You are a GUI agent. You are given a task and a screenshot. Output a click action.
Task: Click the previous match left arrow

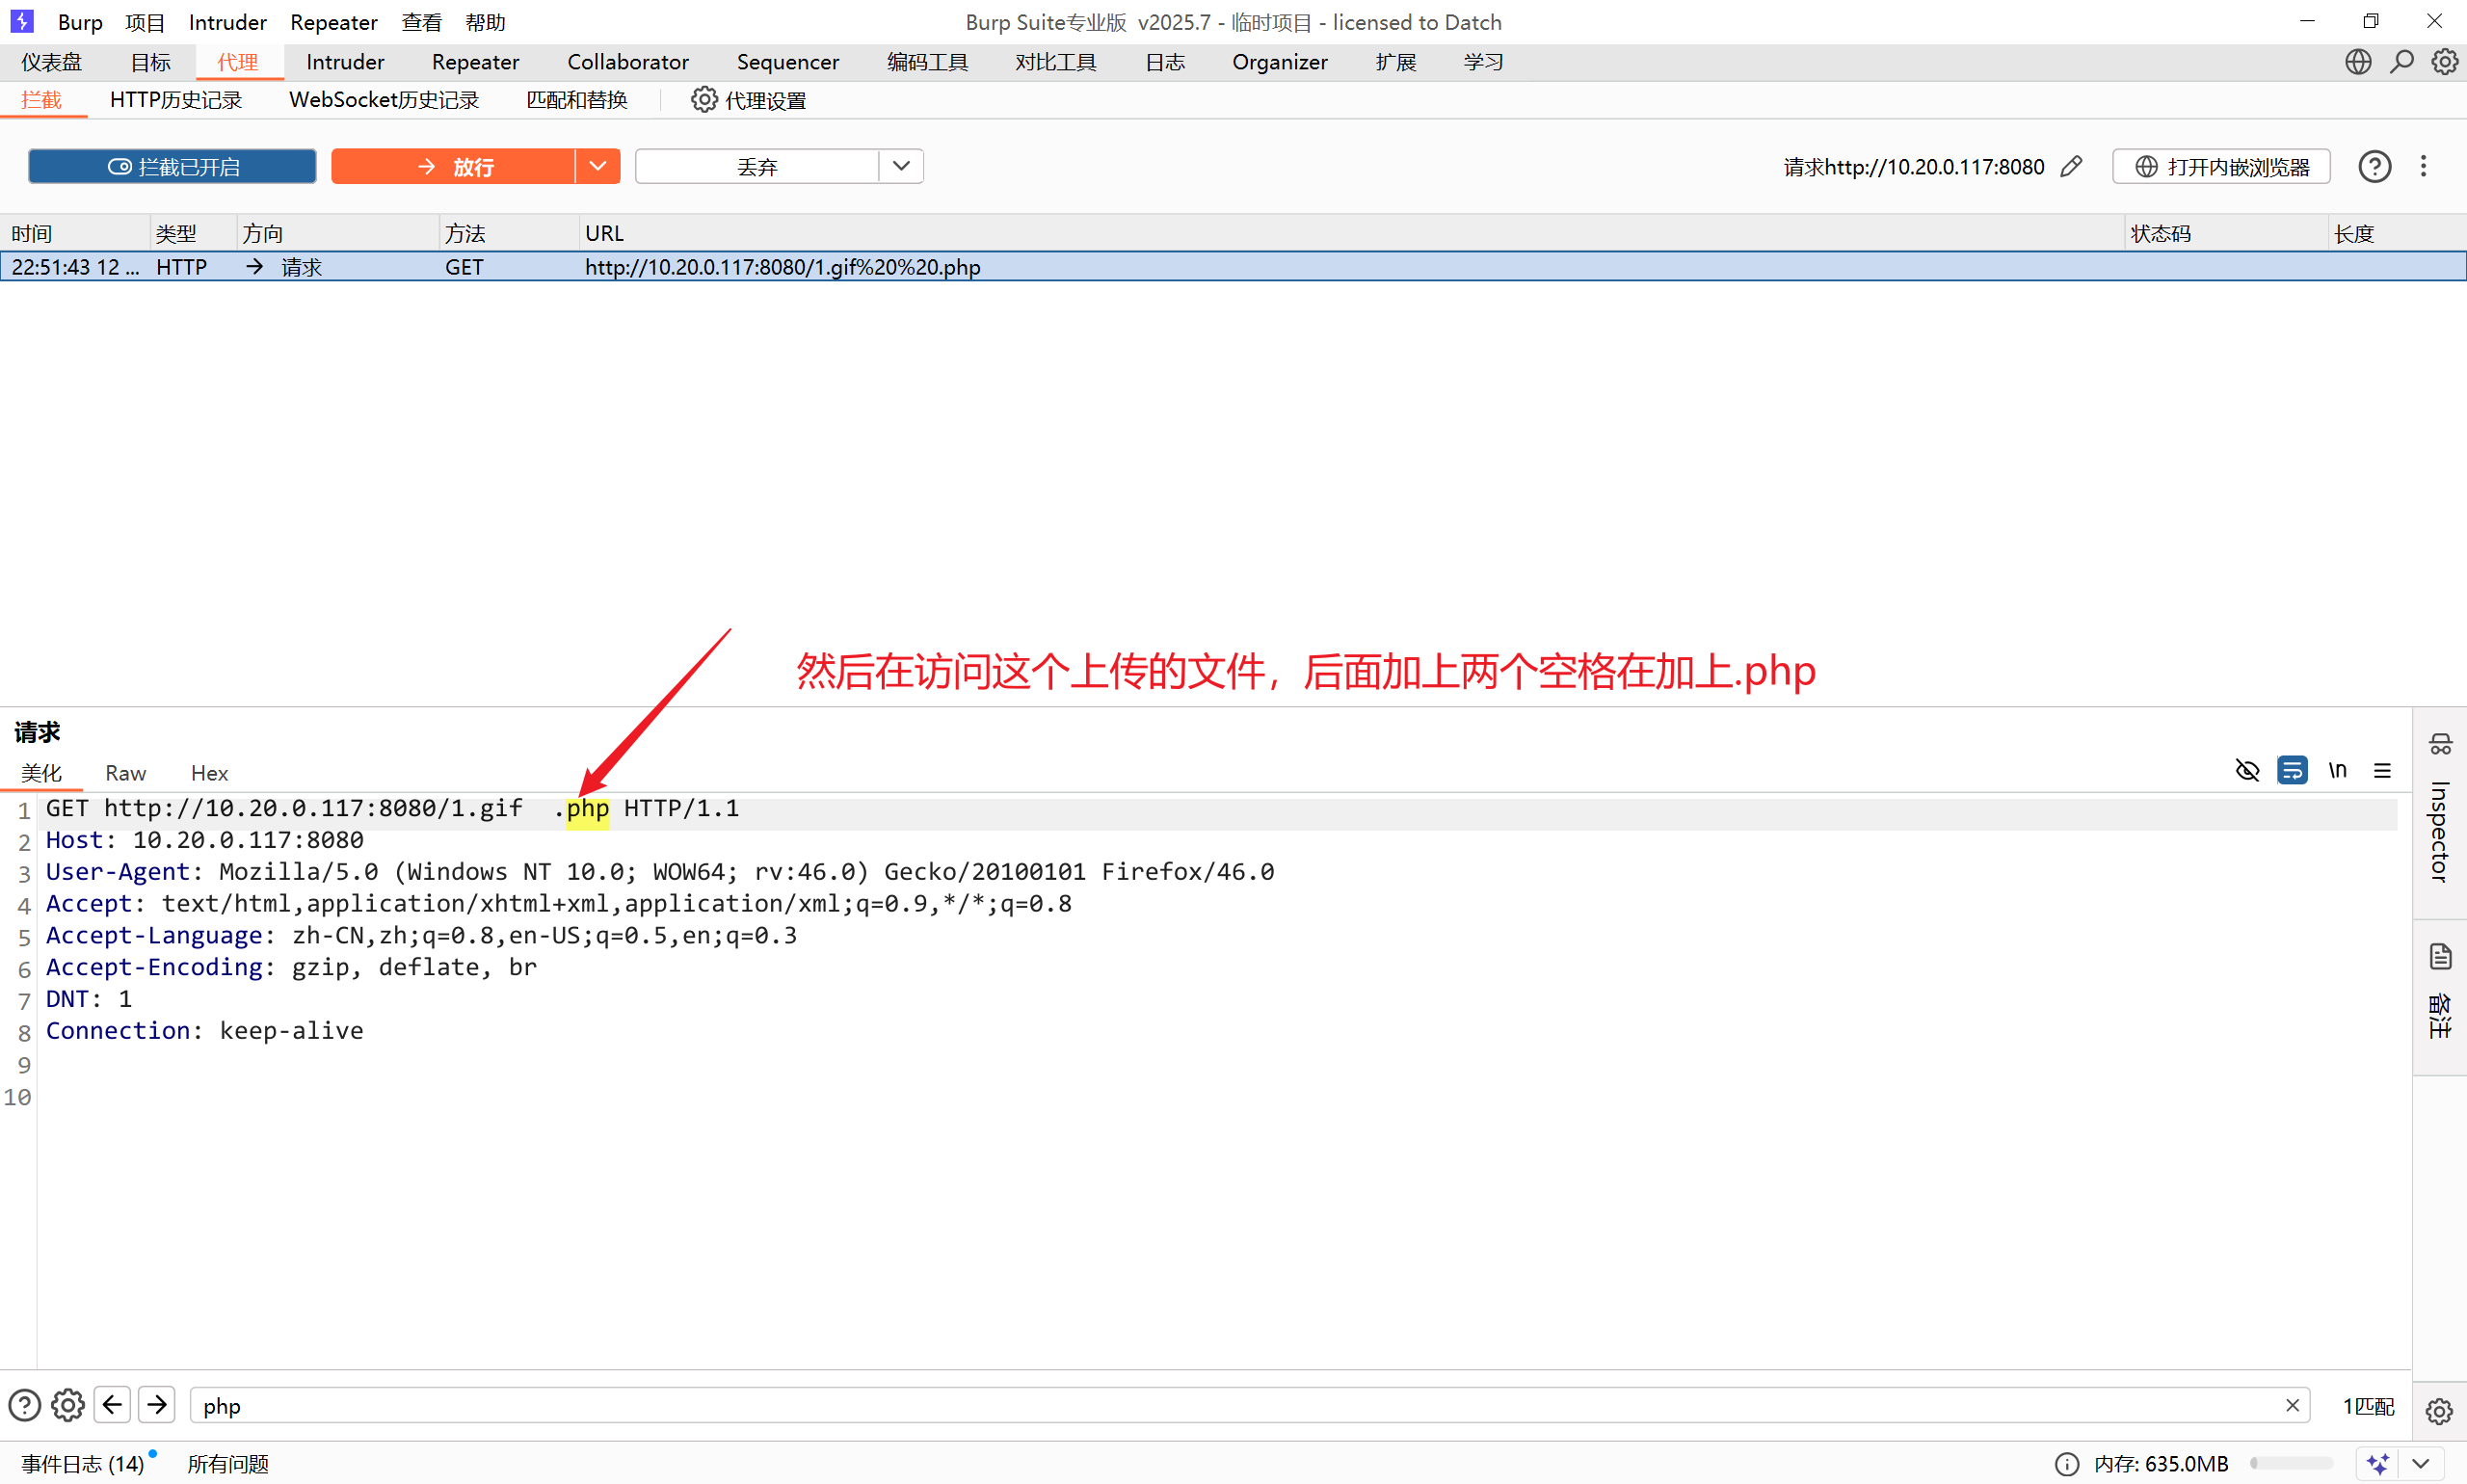[112, 1405]
